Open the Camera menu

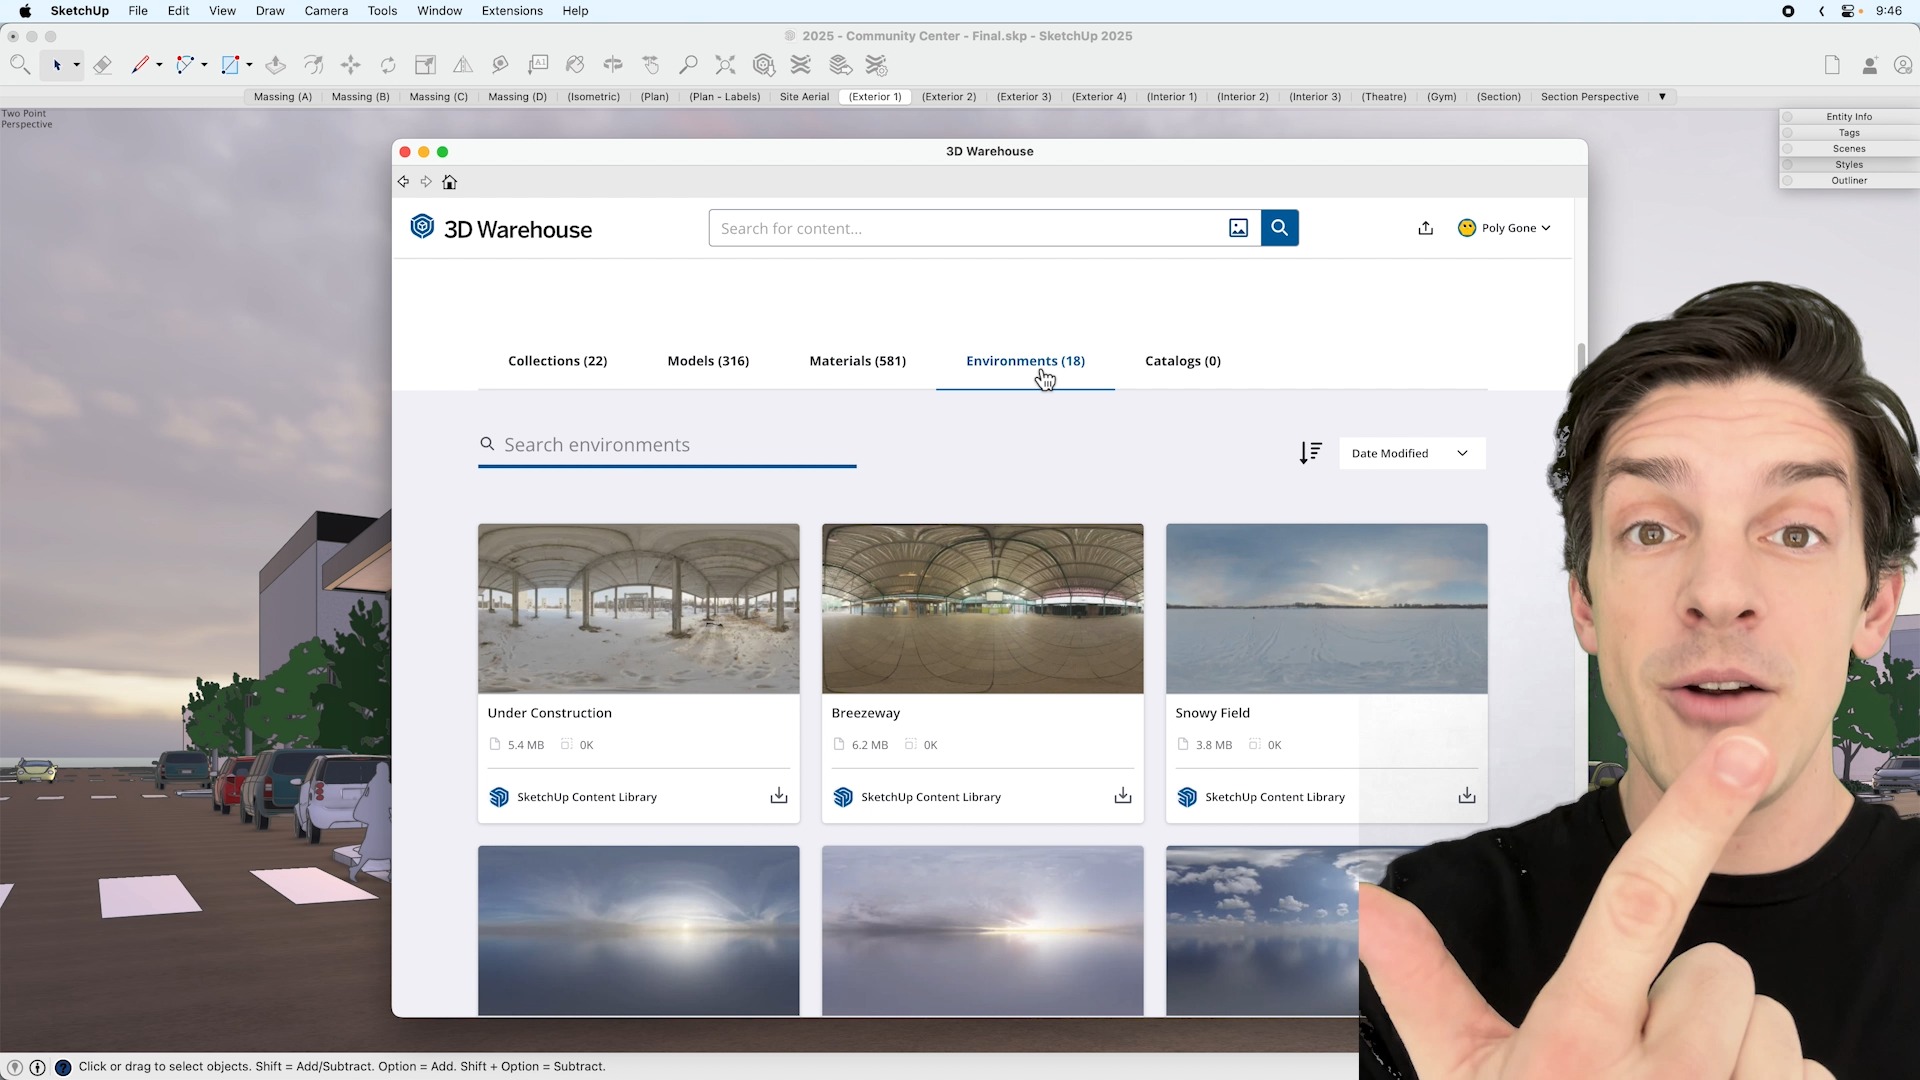[x=326, y=11]
